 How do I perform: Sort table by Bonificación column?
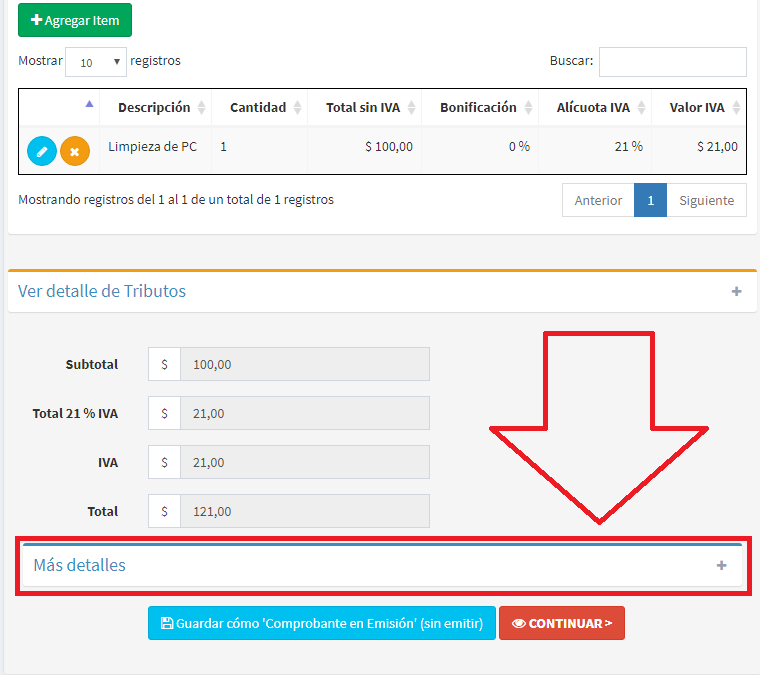(x=480, y=107)
